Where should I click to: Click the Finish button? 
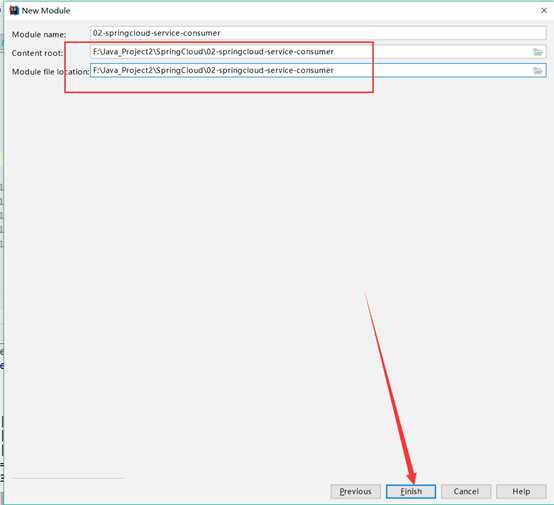pyautogui.click(x=411, y=491)
